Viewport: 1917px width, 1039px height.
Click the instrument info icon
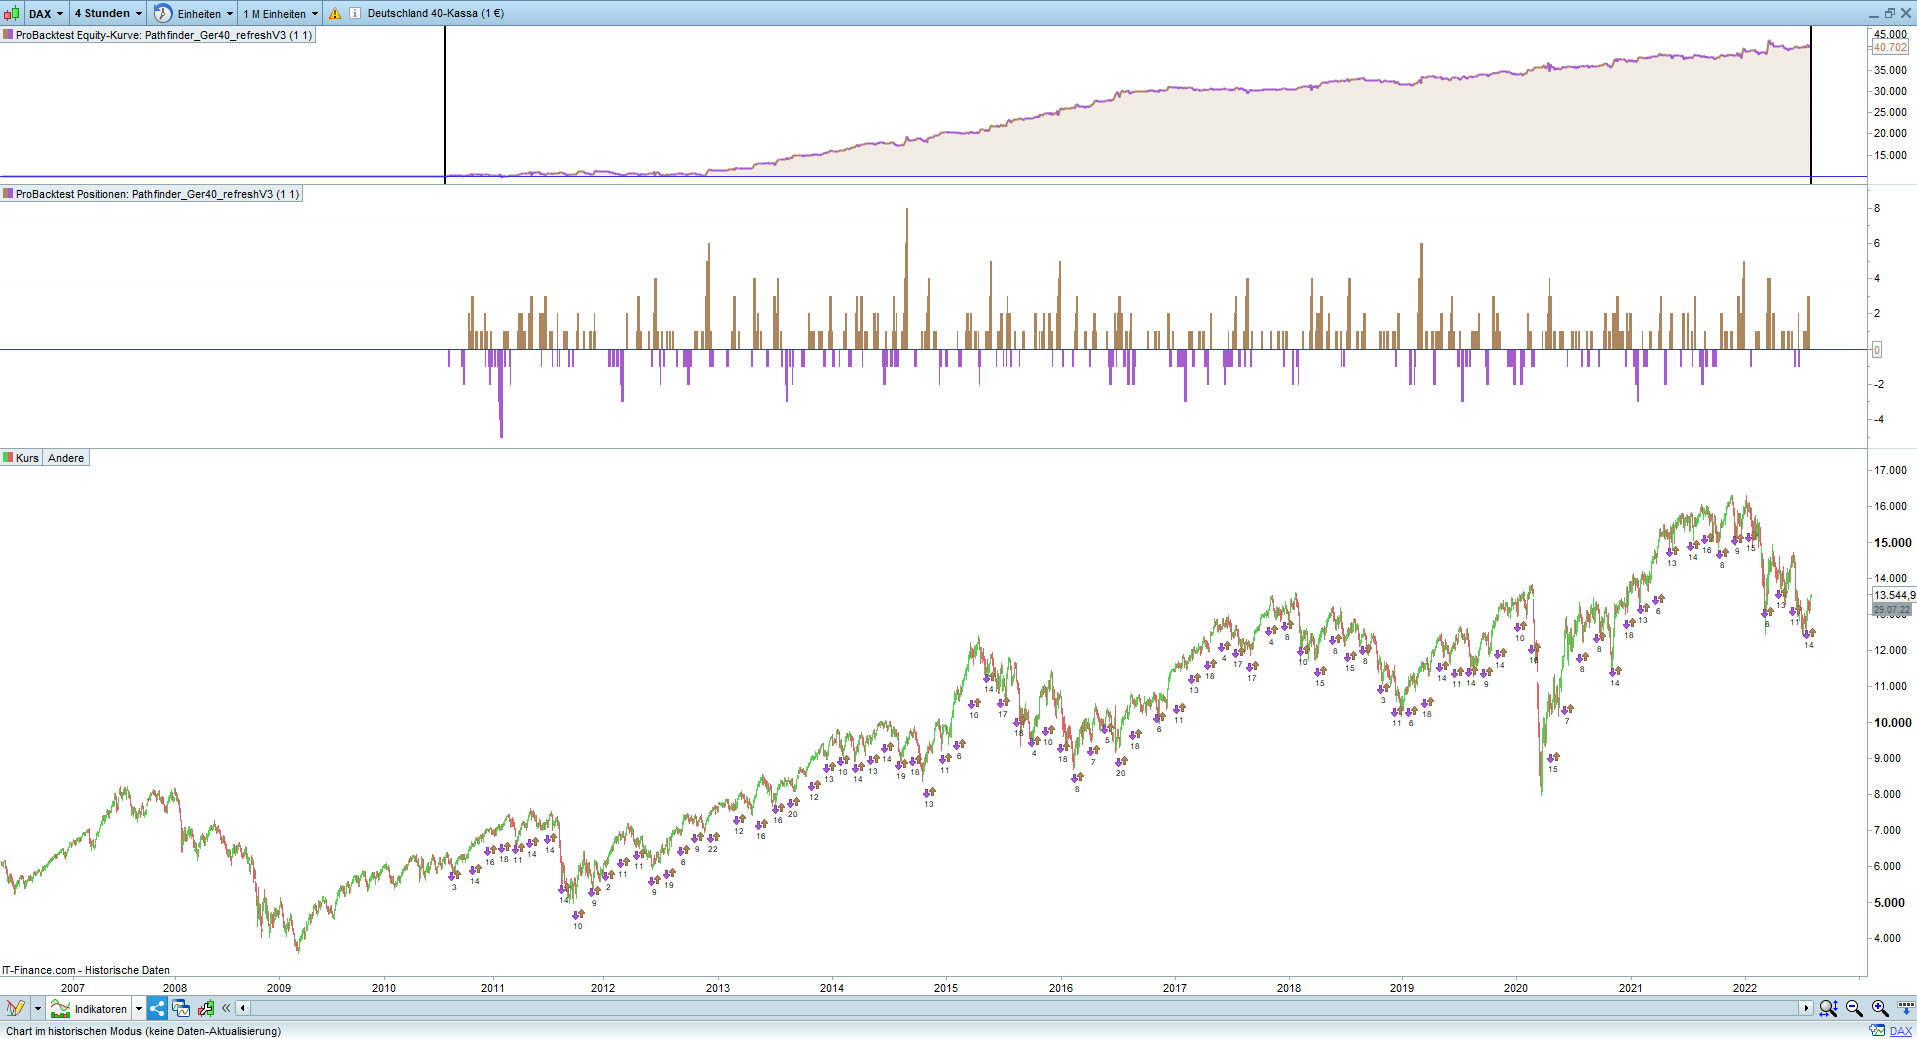355,13
